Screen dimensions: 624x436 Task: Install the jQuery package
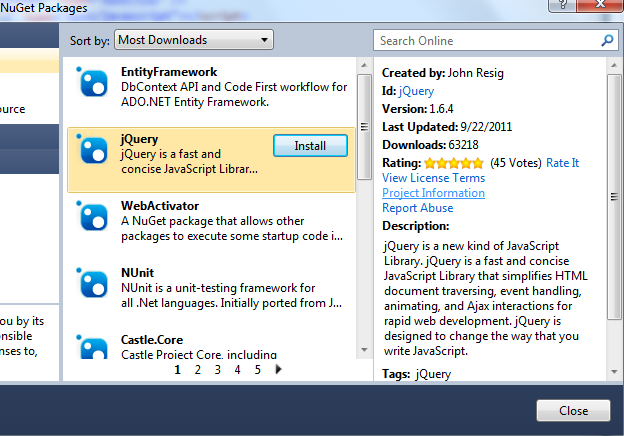[x=310, y=146]
